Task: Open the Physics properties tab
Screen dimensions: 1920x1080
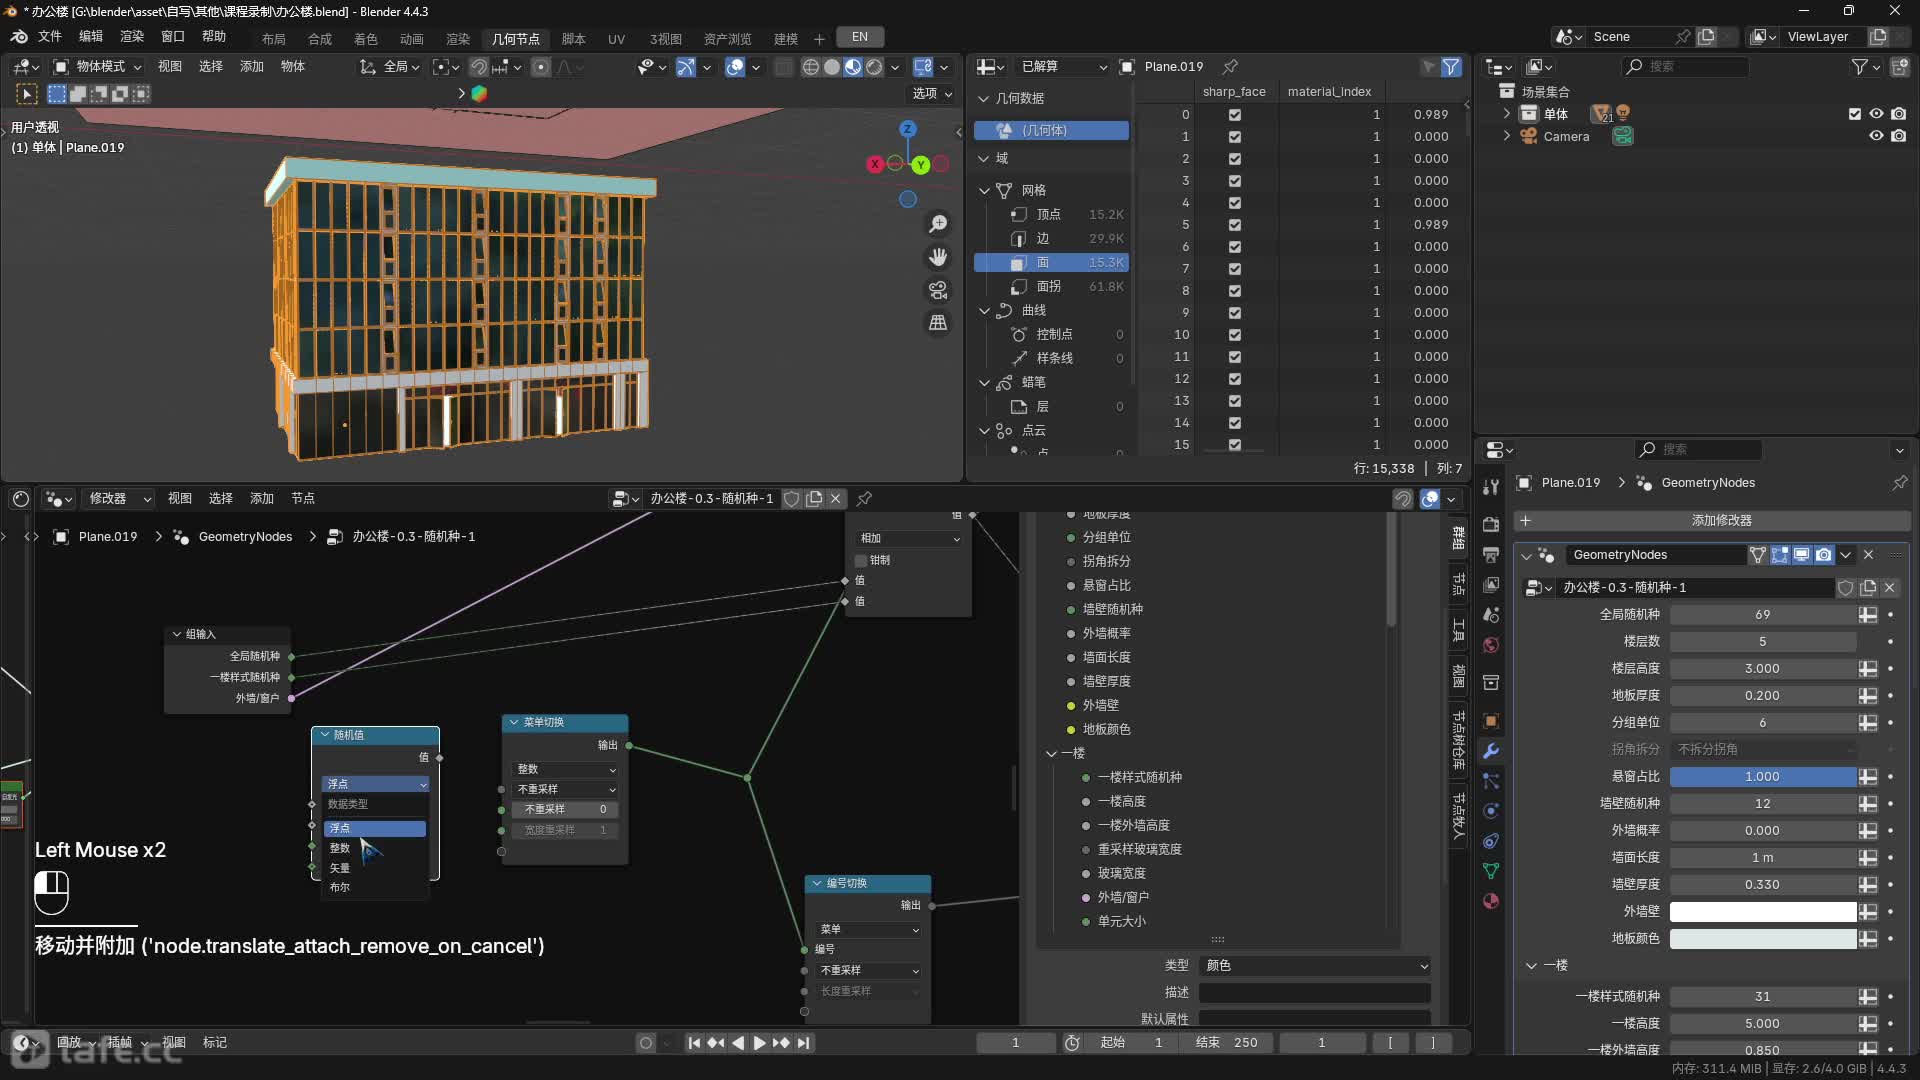Action: [1491, 811]
